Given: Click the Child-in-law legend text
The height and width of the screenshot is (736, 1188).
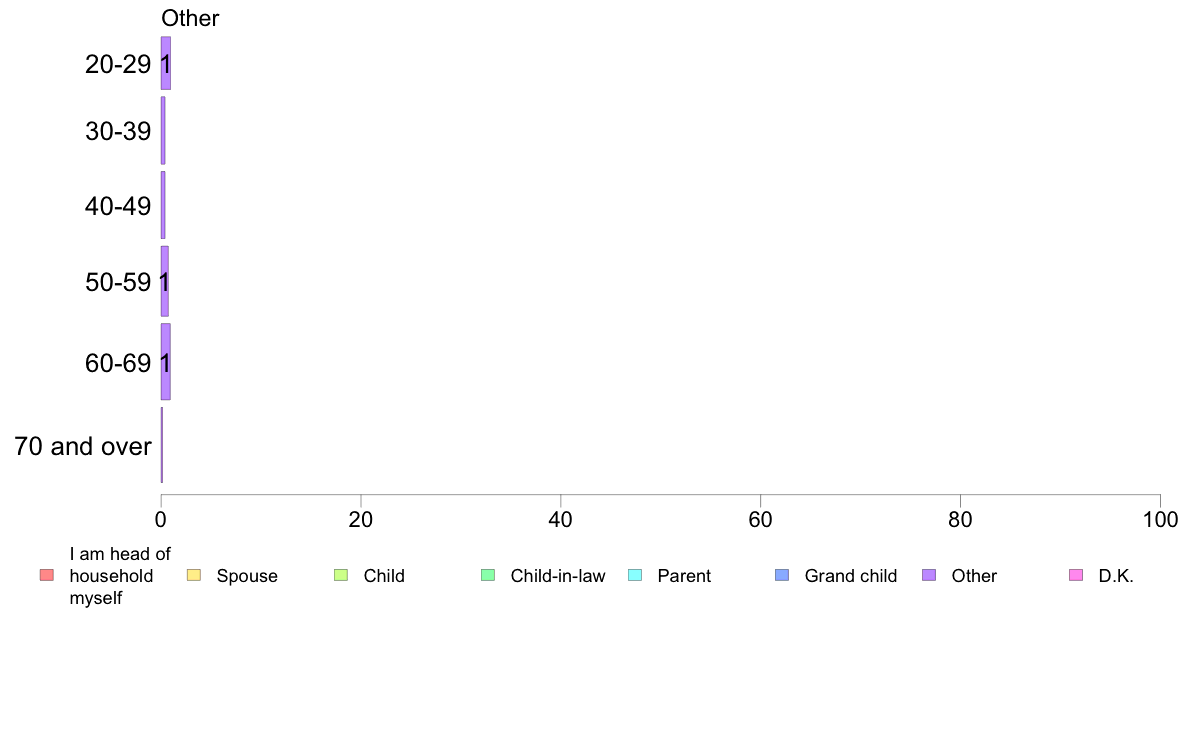Looking at the screenshot, I should [558, 576].
